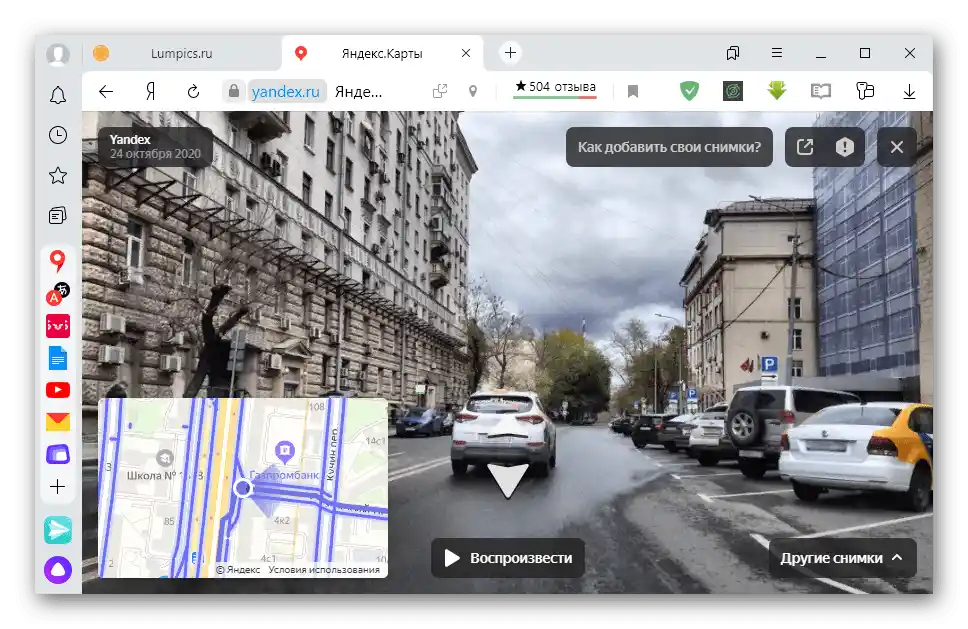Open YouTube shortcut in sidebar

[x=57, y=390]
